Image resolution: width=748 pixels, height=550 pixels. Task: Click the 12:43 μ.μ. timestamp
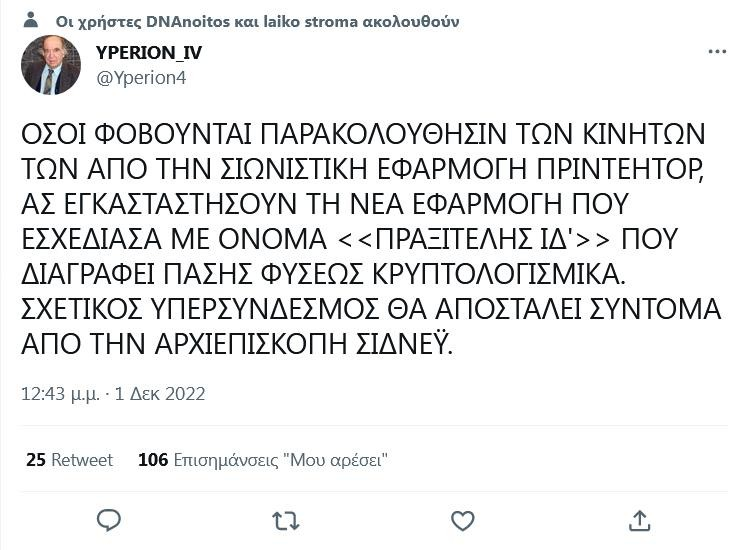tap(59, 394)
